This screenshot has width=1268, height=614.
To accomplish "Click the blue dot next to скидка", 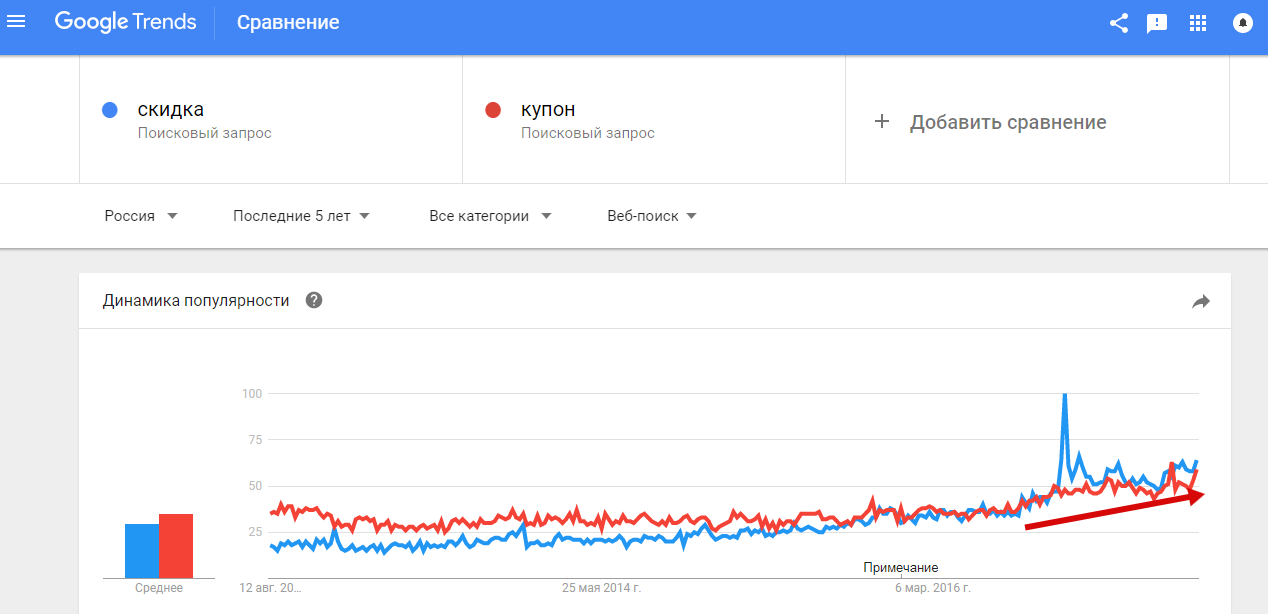I will pos(111,110).
